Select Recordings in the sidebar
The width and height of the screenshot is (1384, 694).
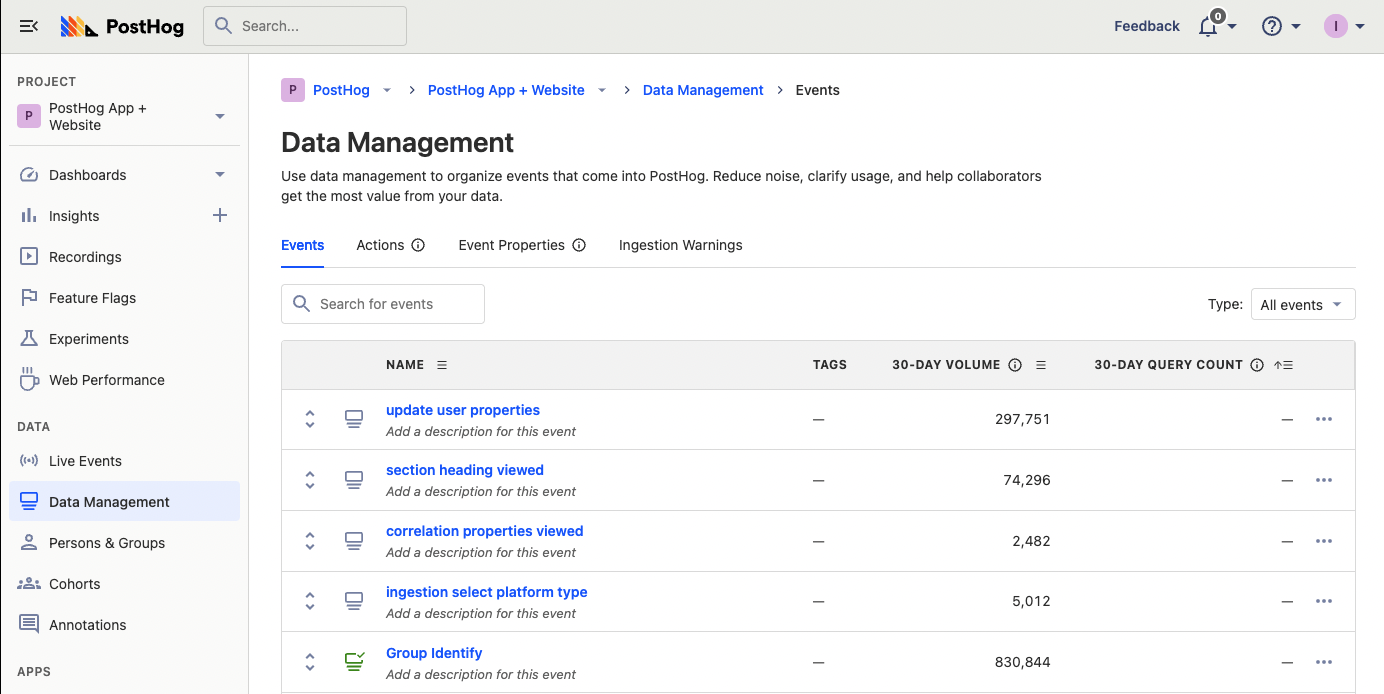tap(83, 256)
